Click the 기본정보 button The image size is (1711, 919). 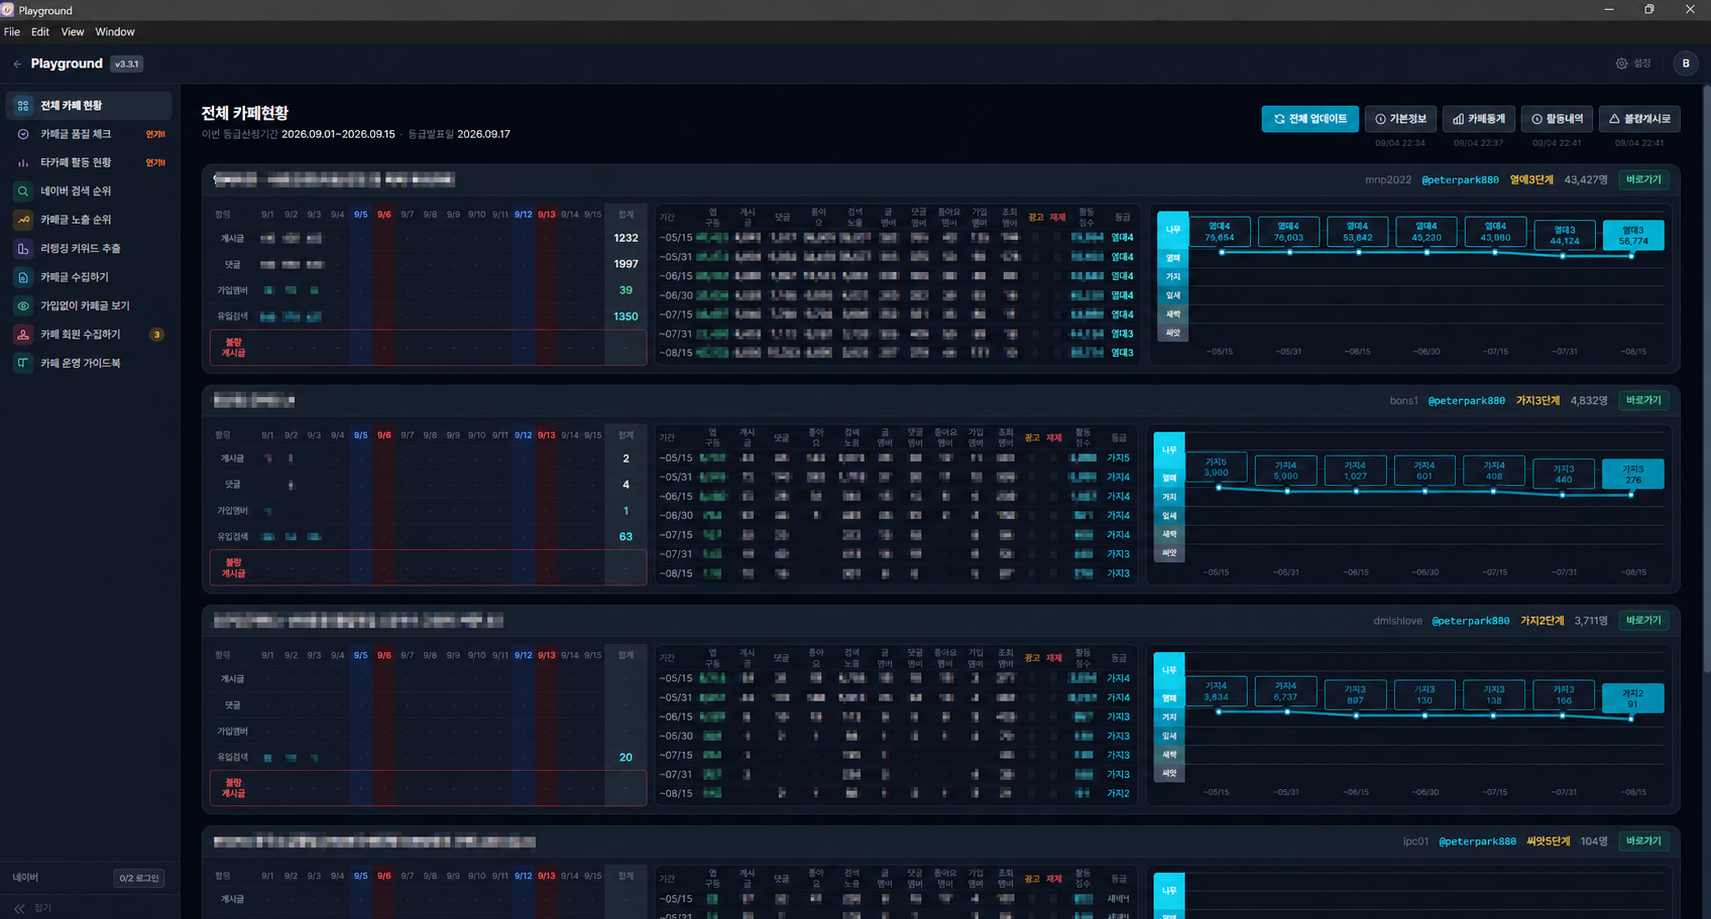pyautogui.click(x=1401, y=119)
